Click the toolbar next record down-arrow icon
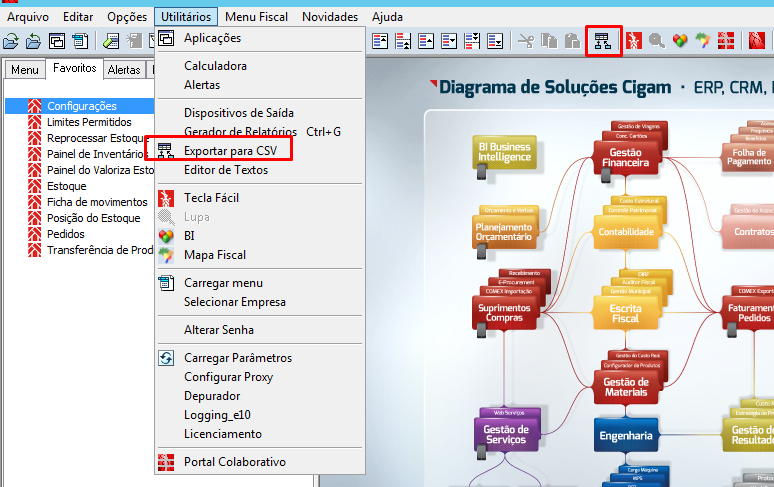 449,41
